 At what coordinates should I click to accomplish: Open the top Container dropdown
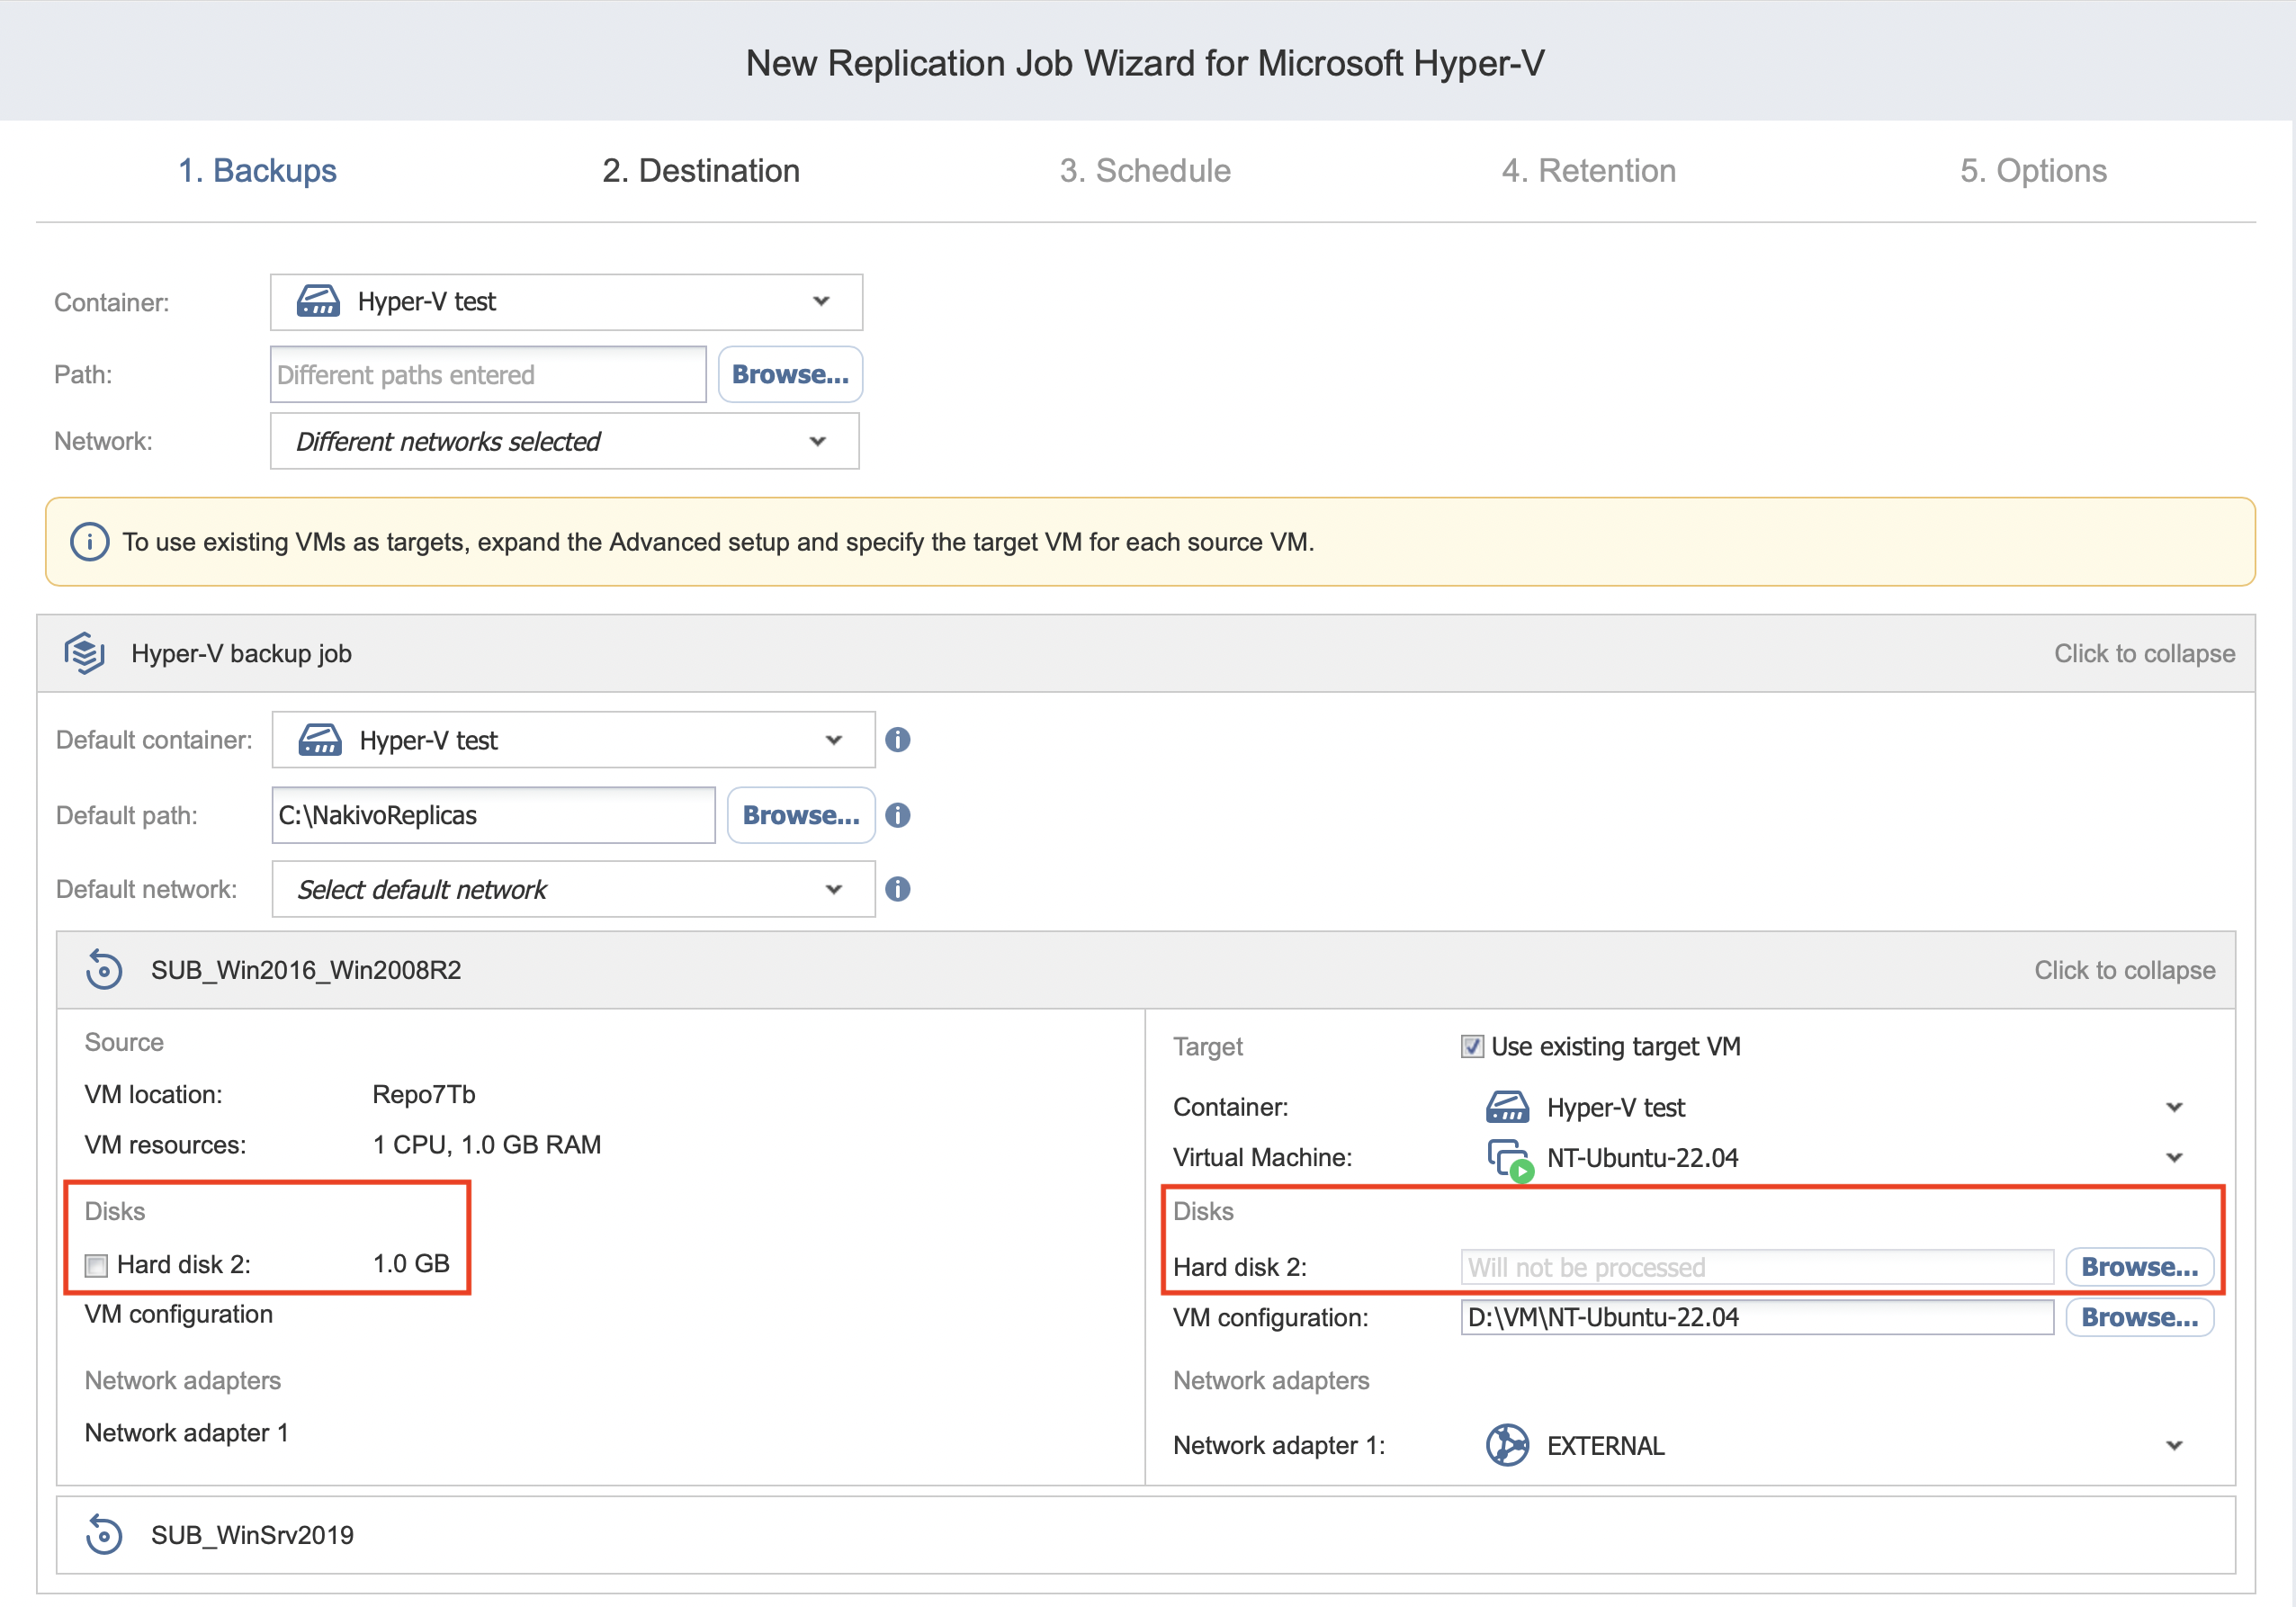(566, 302)
